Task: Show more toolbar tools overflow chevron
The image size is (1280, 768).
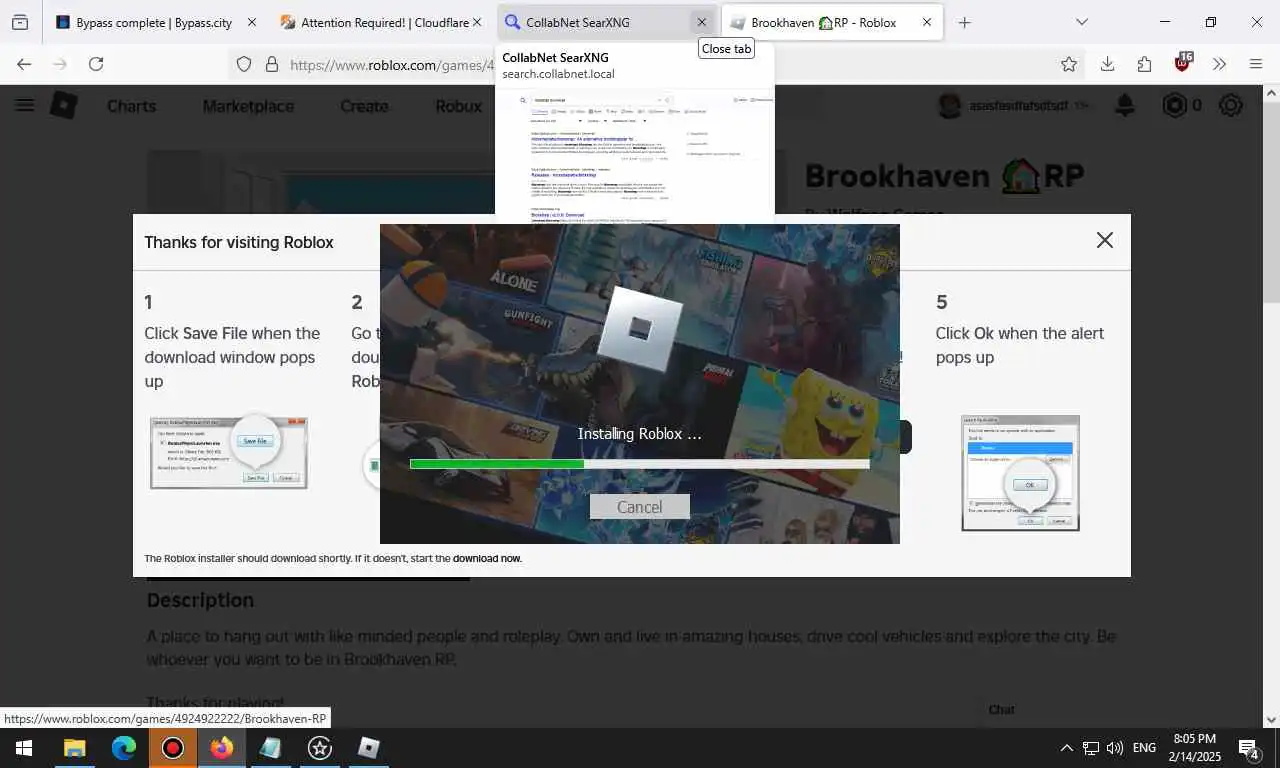Action: pyautogui.click(x=1219, y=64)
